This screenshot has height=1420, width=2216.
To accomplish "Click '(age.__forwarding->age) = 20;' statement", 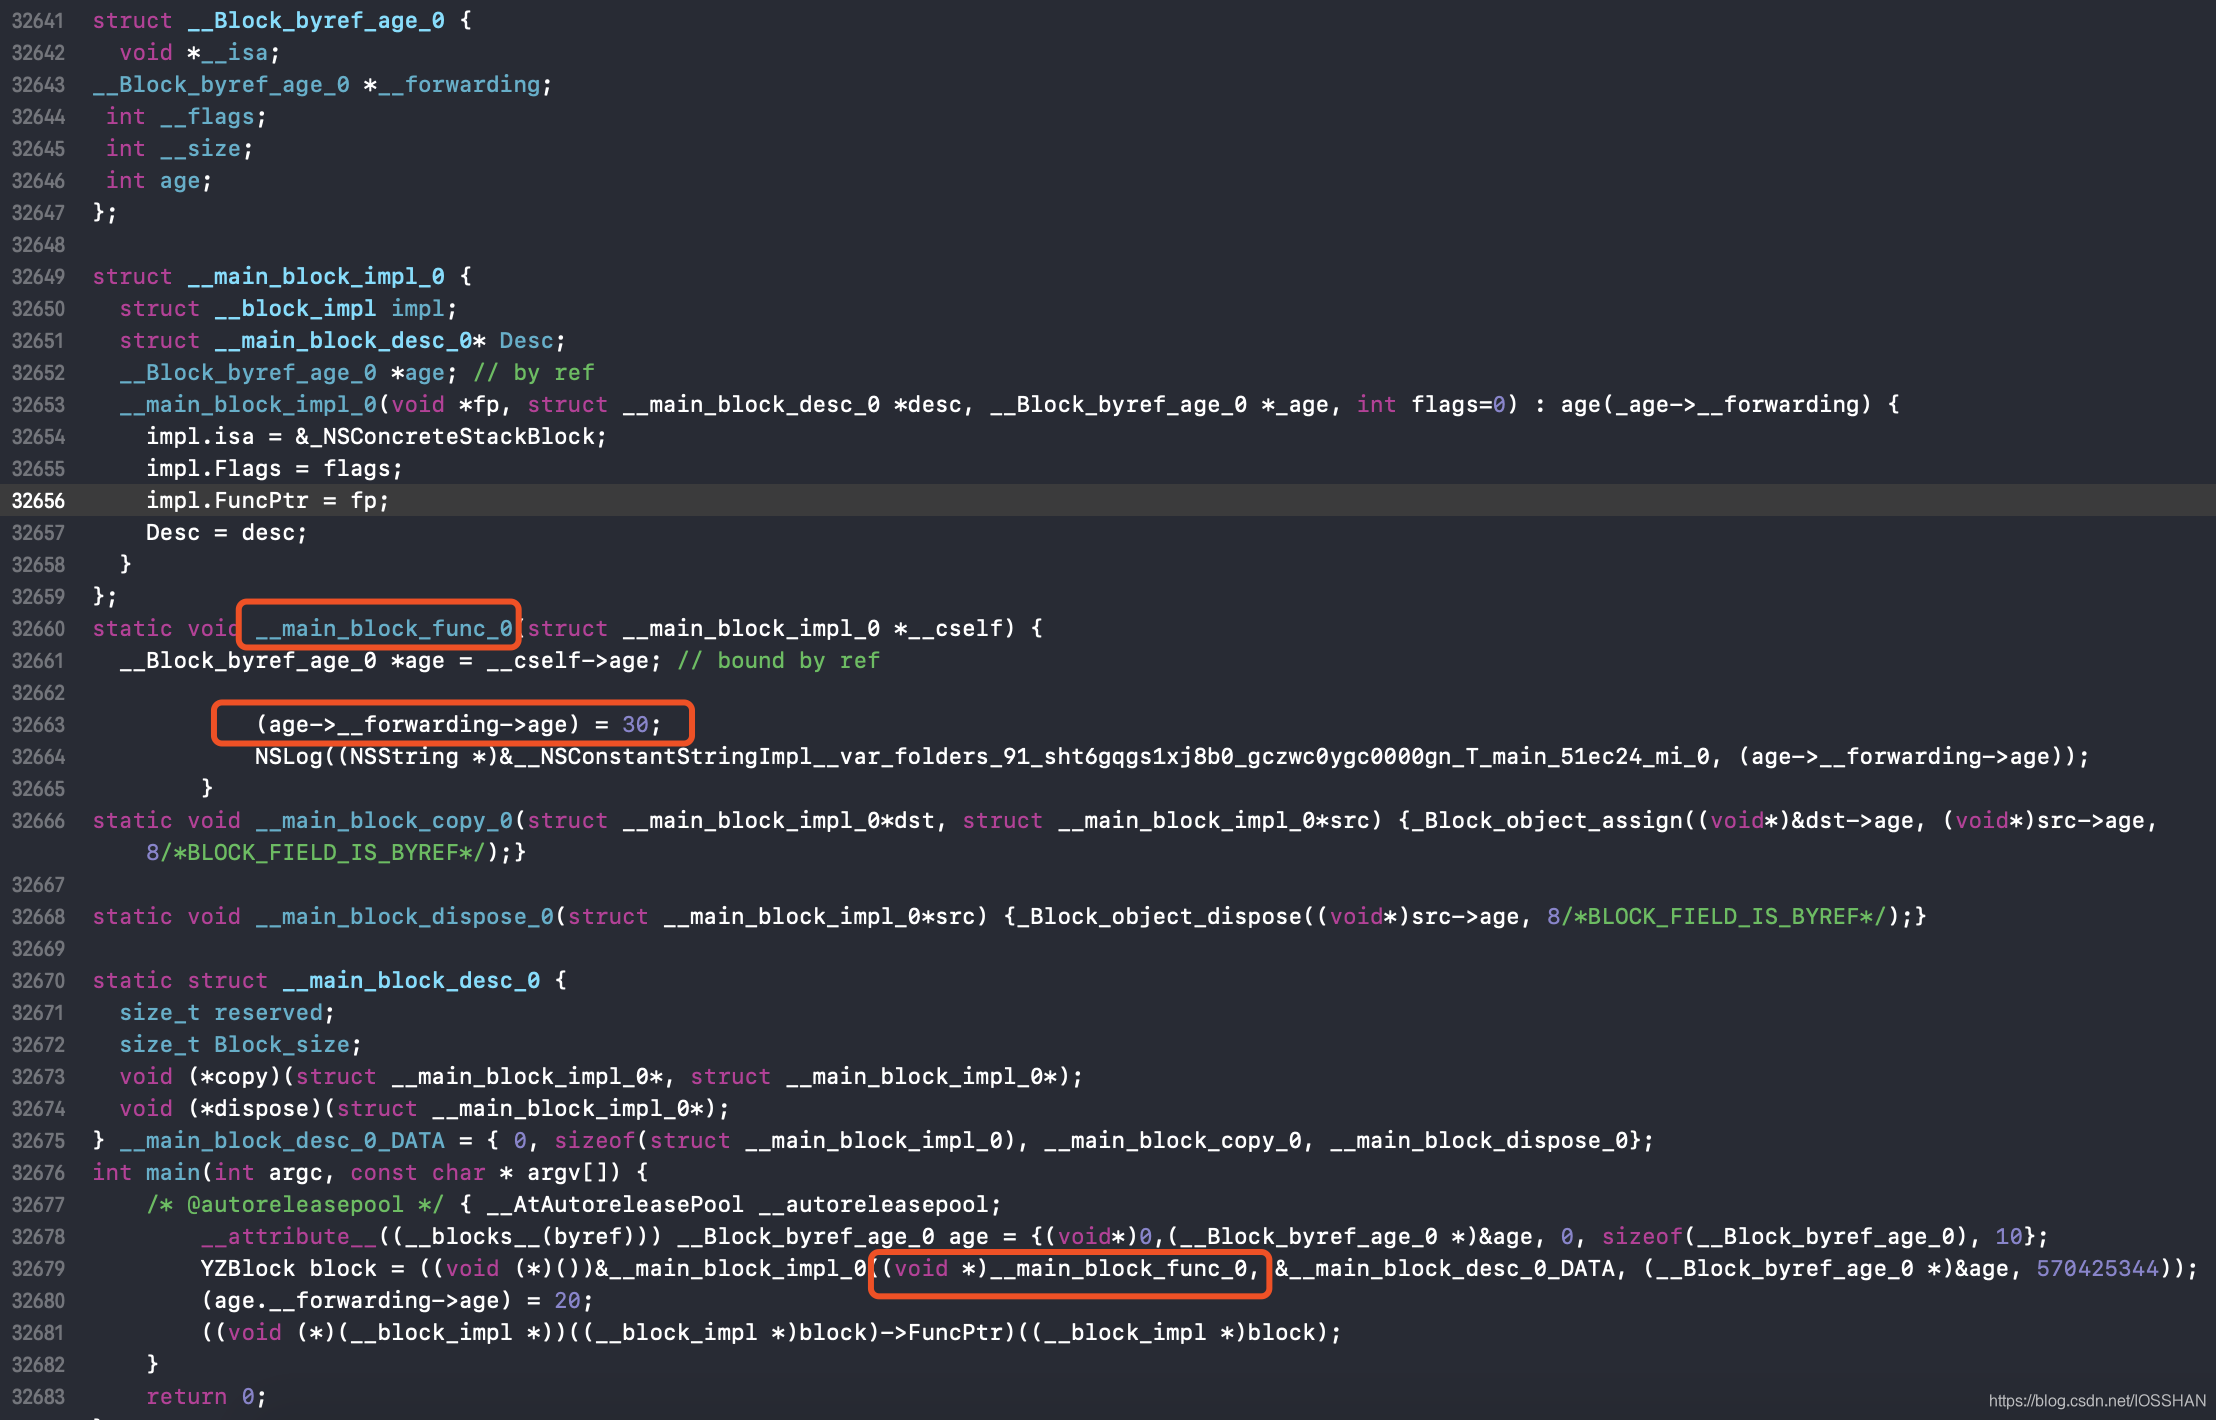I will click(397, 1301).
